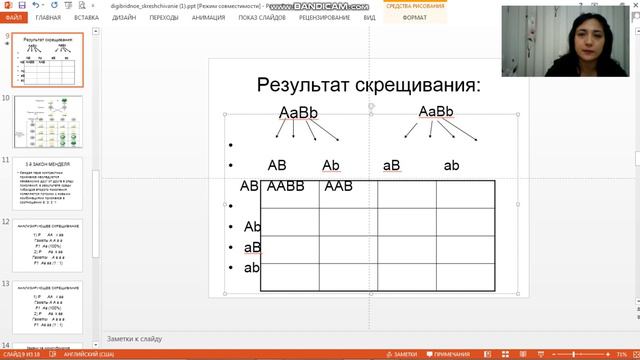Switch to Slide Sorter view icon
Viewport: 640px width, 360px height.
point(505,354)
